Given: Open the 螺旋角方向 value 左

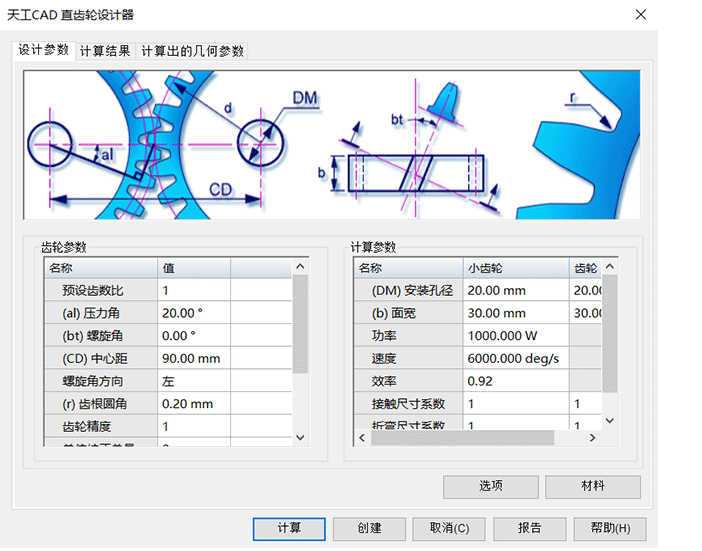Looking at the screenshot, I should coord(194,381).
